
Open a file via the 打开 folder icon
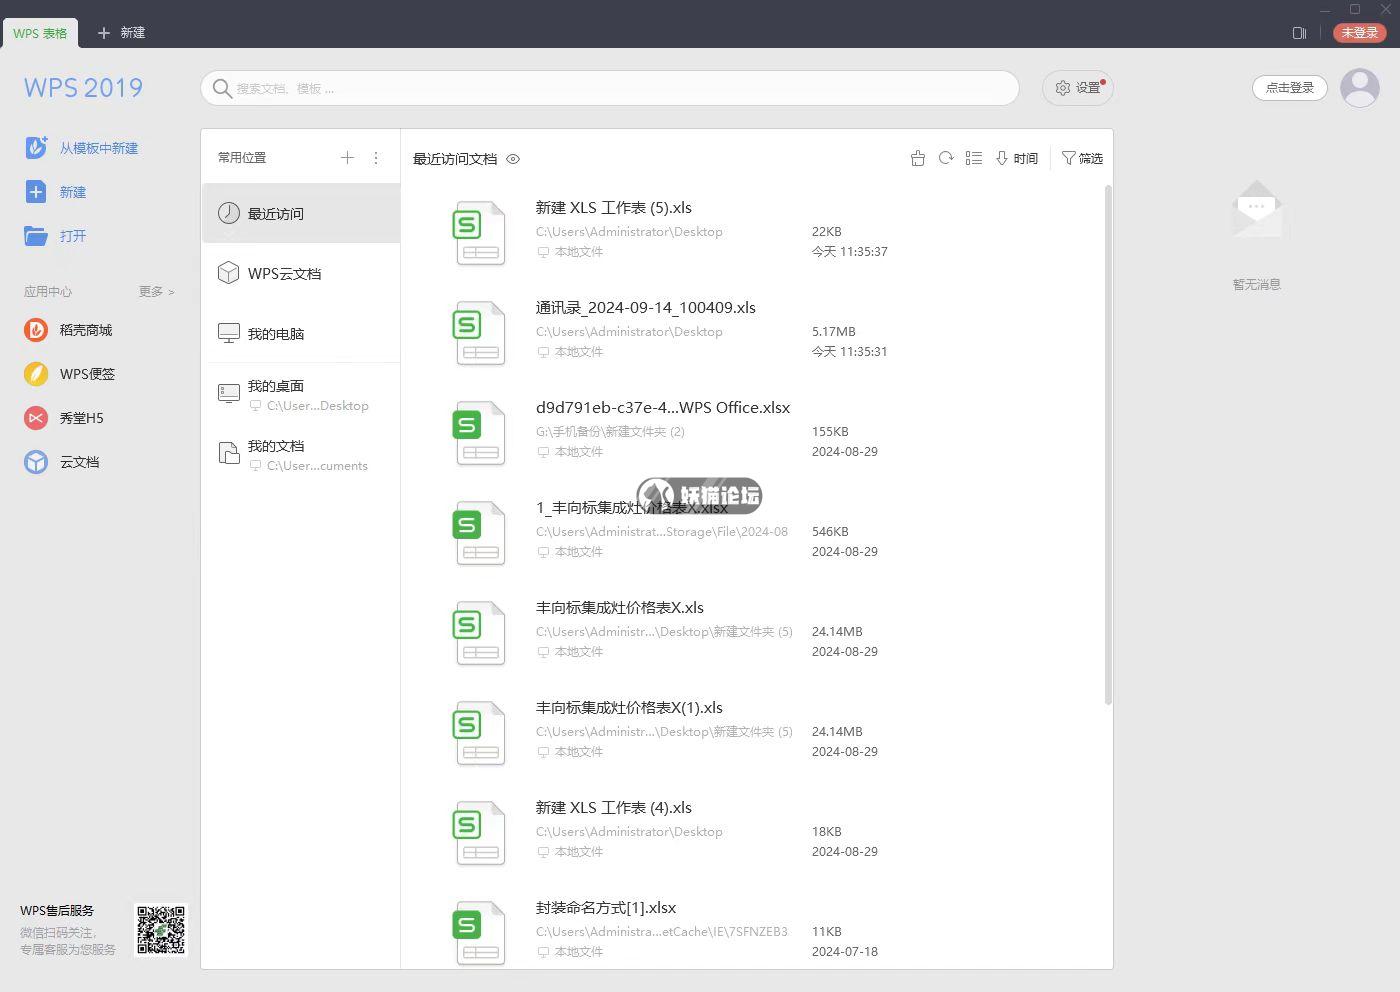click(36, 235)
